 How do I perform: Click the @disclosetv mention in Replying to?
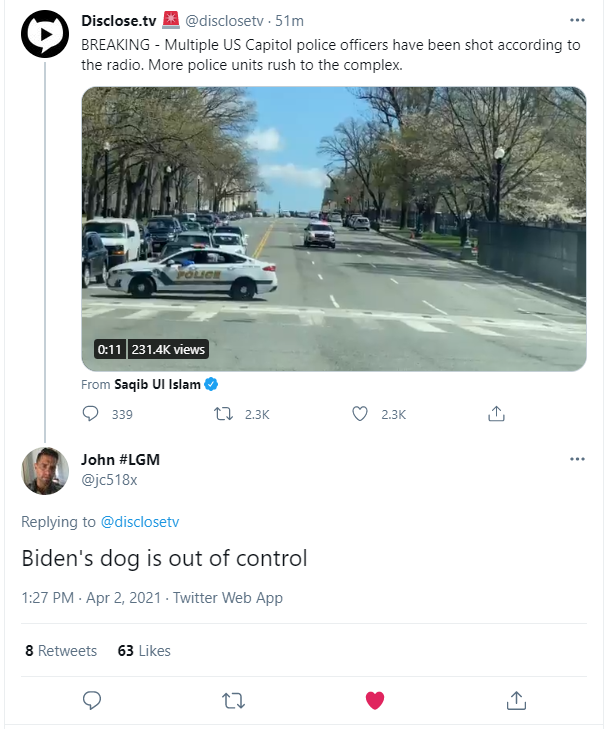click(x=139, y=522)
